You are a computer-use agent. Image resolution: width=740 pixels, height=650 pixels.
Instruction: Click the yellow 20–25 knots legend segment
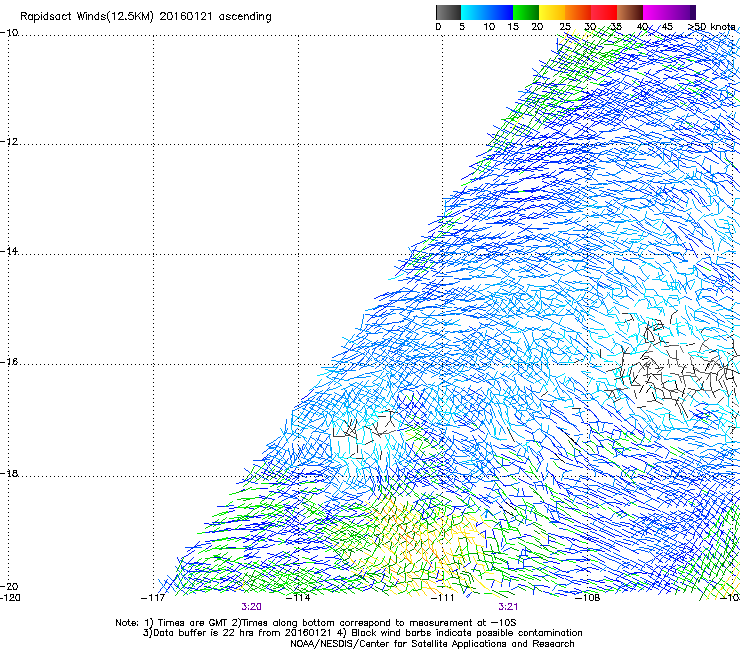pyautogui.click(x=552, y=12)
